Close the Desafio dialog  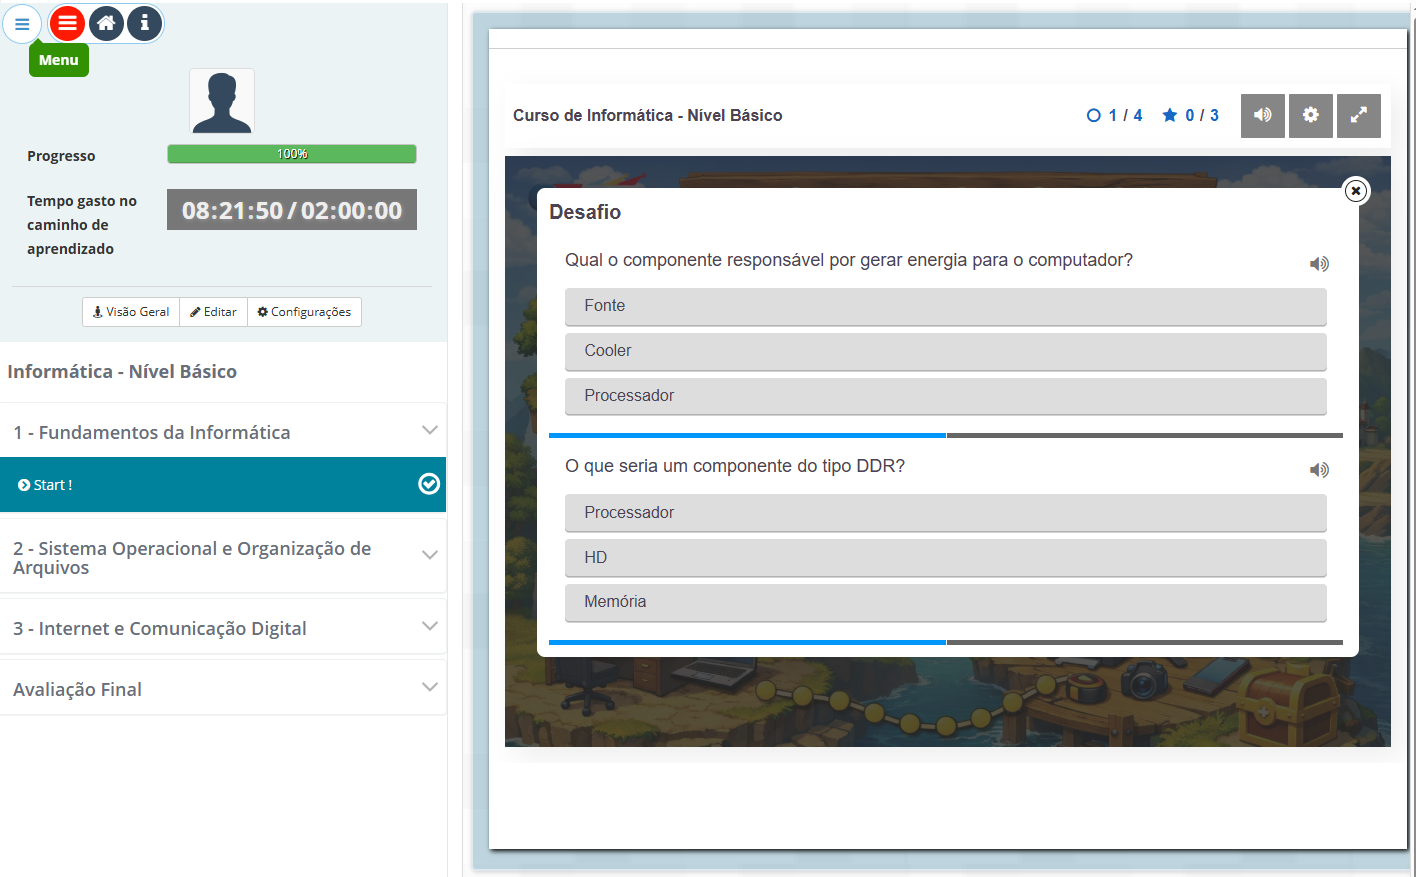point(1355,191)
